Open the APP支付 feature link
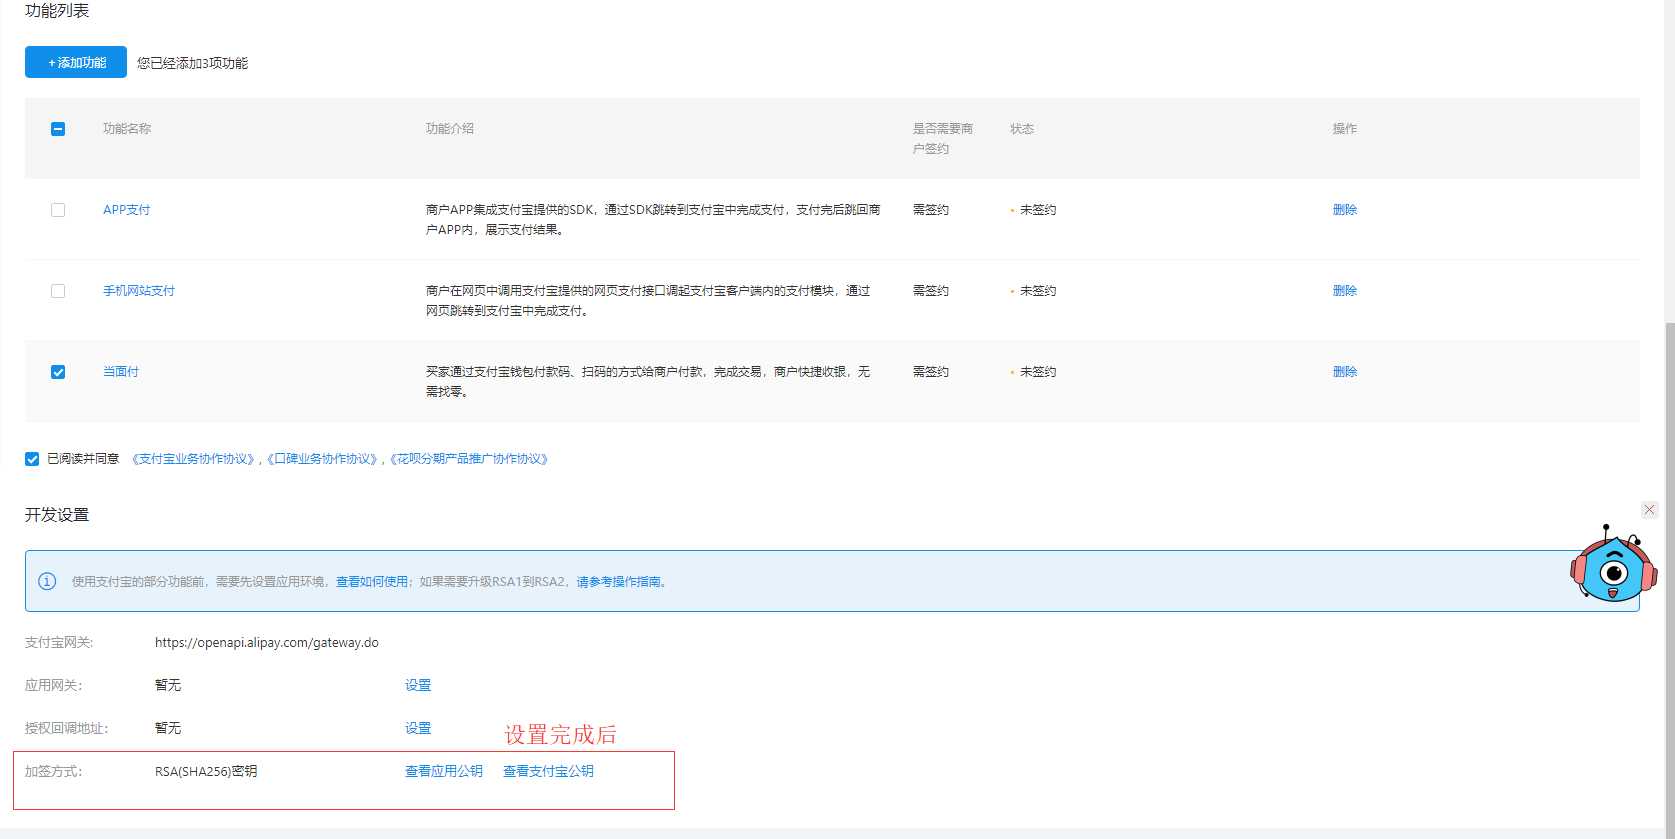The width and height of the screenshot is (1675, 839). tap(126, 210)
